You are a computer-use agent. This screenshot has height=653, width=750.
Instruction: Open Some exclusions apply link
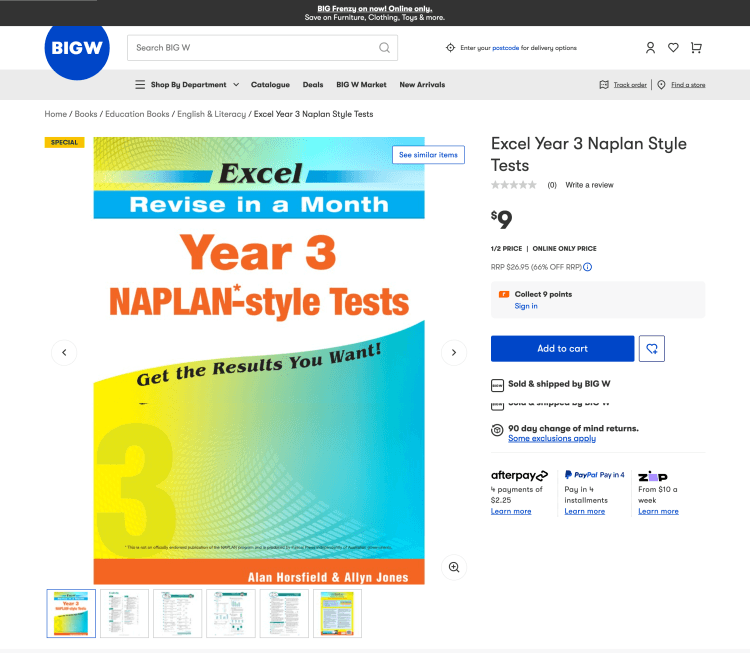(552, 438)
